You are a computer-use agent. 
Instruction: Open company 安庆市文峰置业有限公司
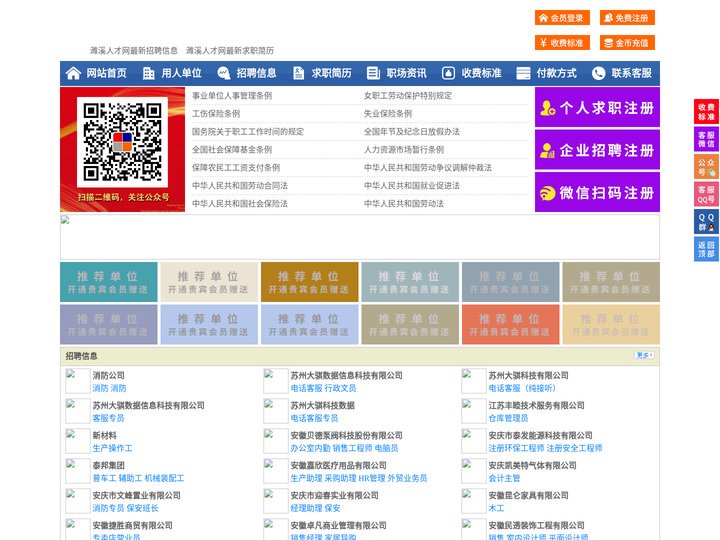click(x=136, y=495)
